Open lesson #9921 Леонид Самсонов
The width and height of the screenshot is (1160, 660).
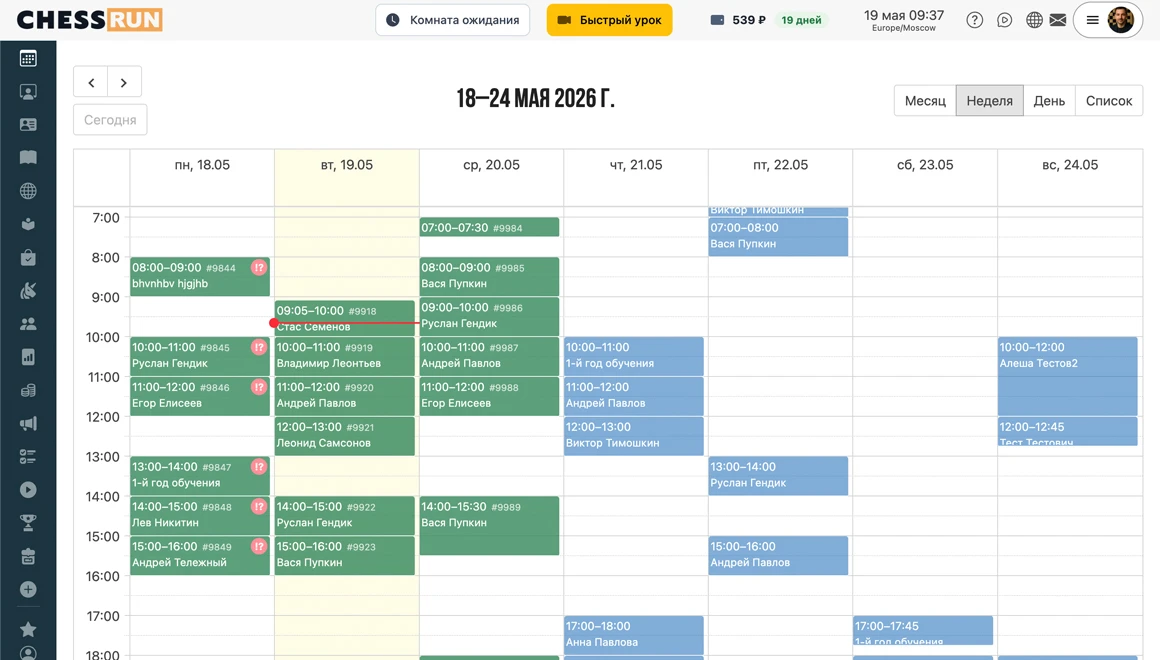coord(345,436)
